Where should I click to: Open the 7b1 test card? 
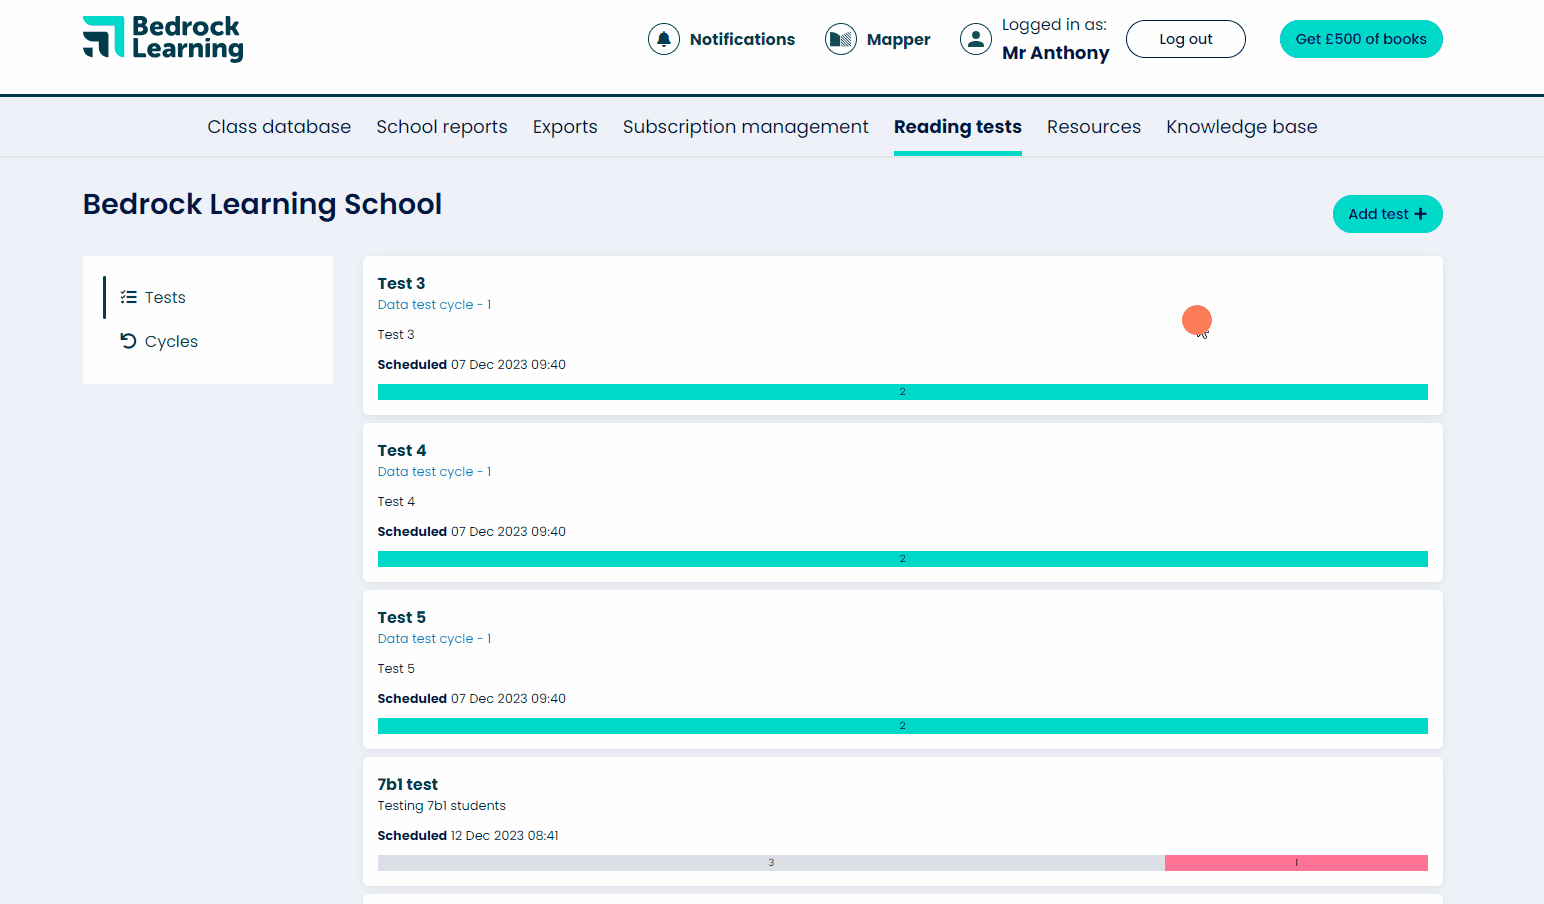pyautogui.click(x=408, y=784)
